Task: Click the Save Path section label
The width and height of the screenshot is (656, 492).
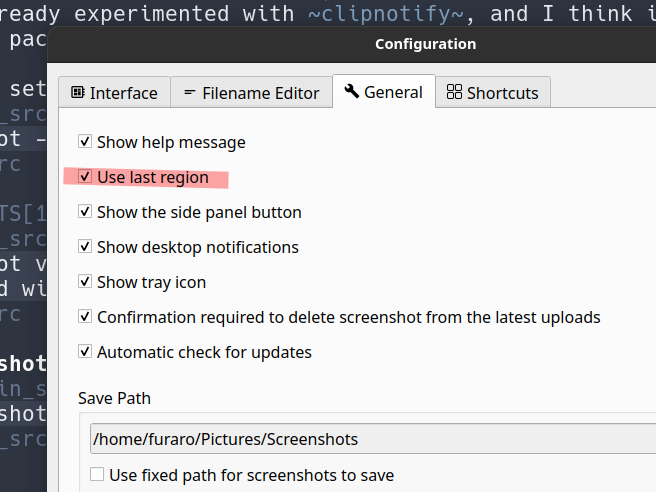Action: point(114,398)
